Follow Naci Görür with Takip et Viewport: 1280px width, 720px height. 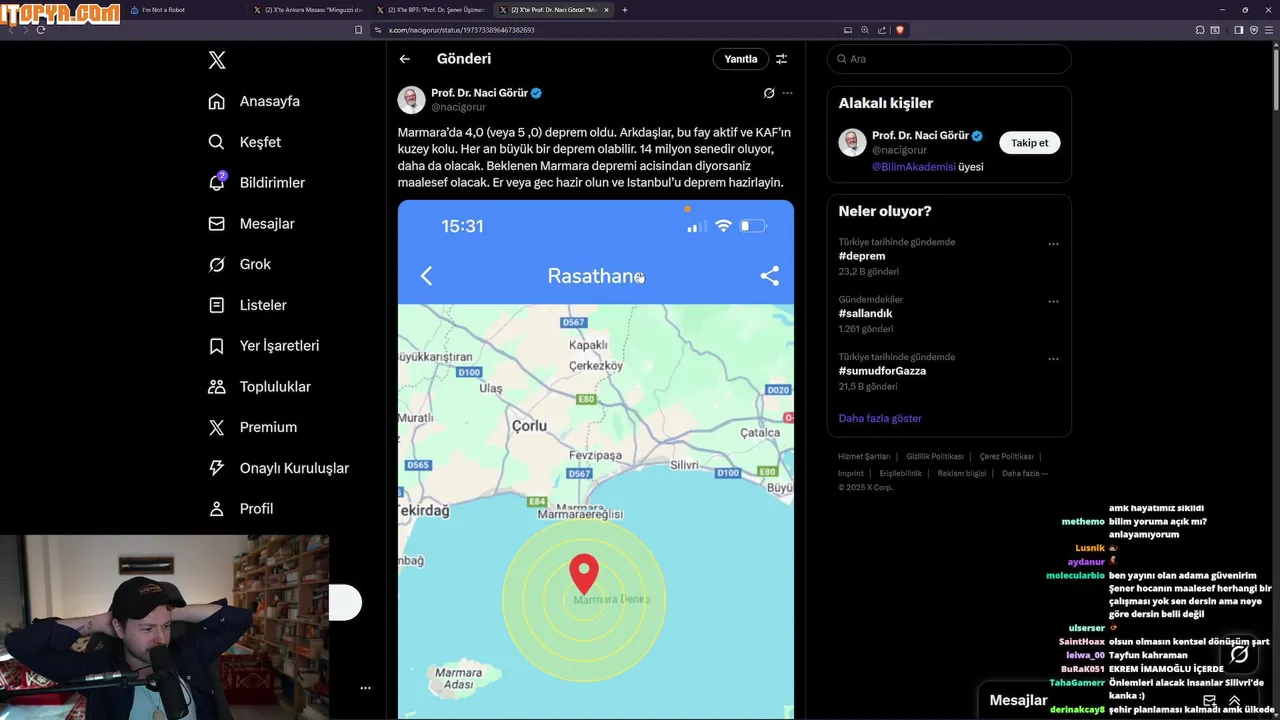click(x=1029, y=143)
